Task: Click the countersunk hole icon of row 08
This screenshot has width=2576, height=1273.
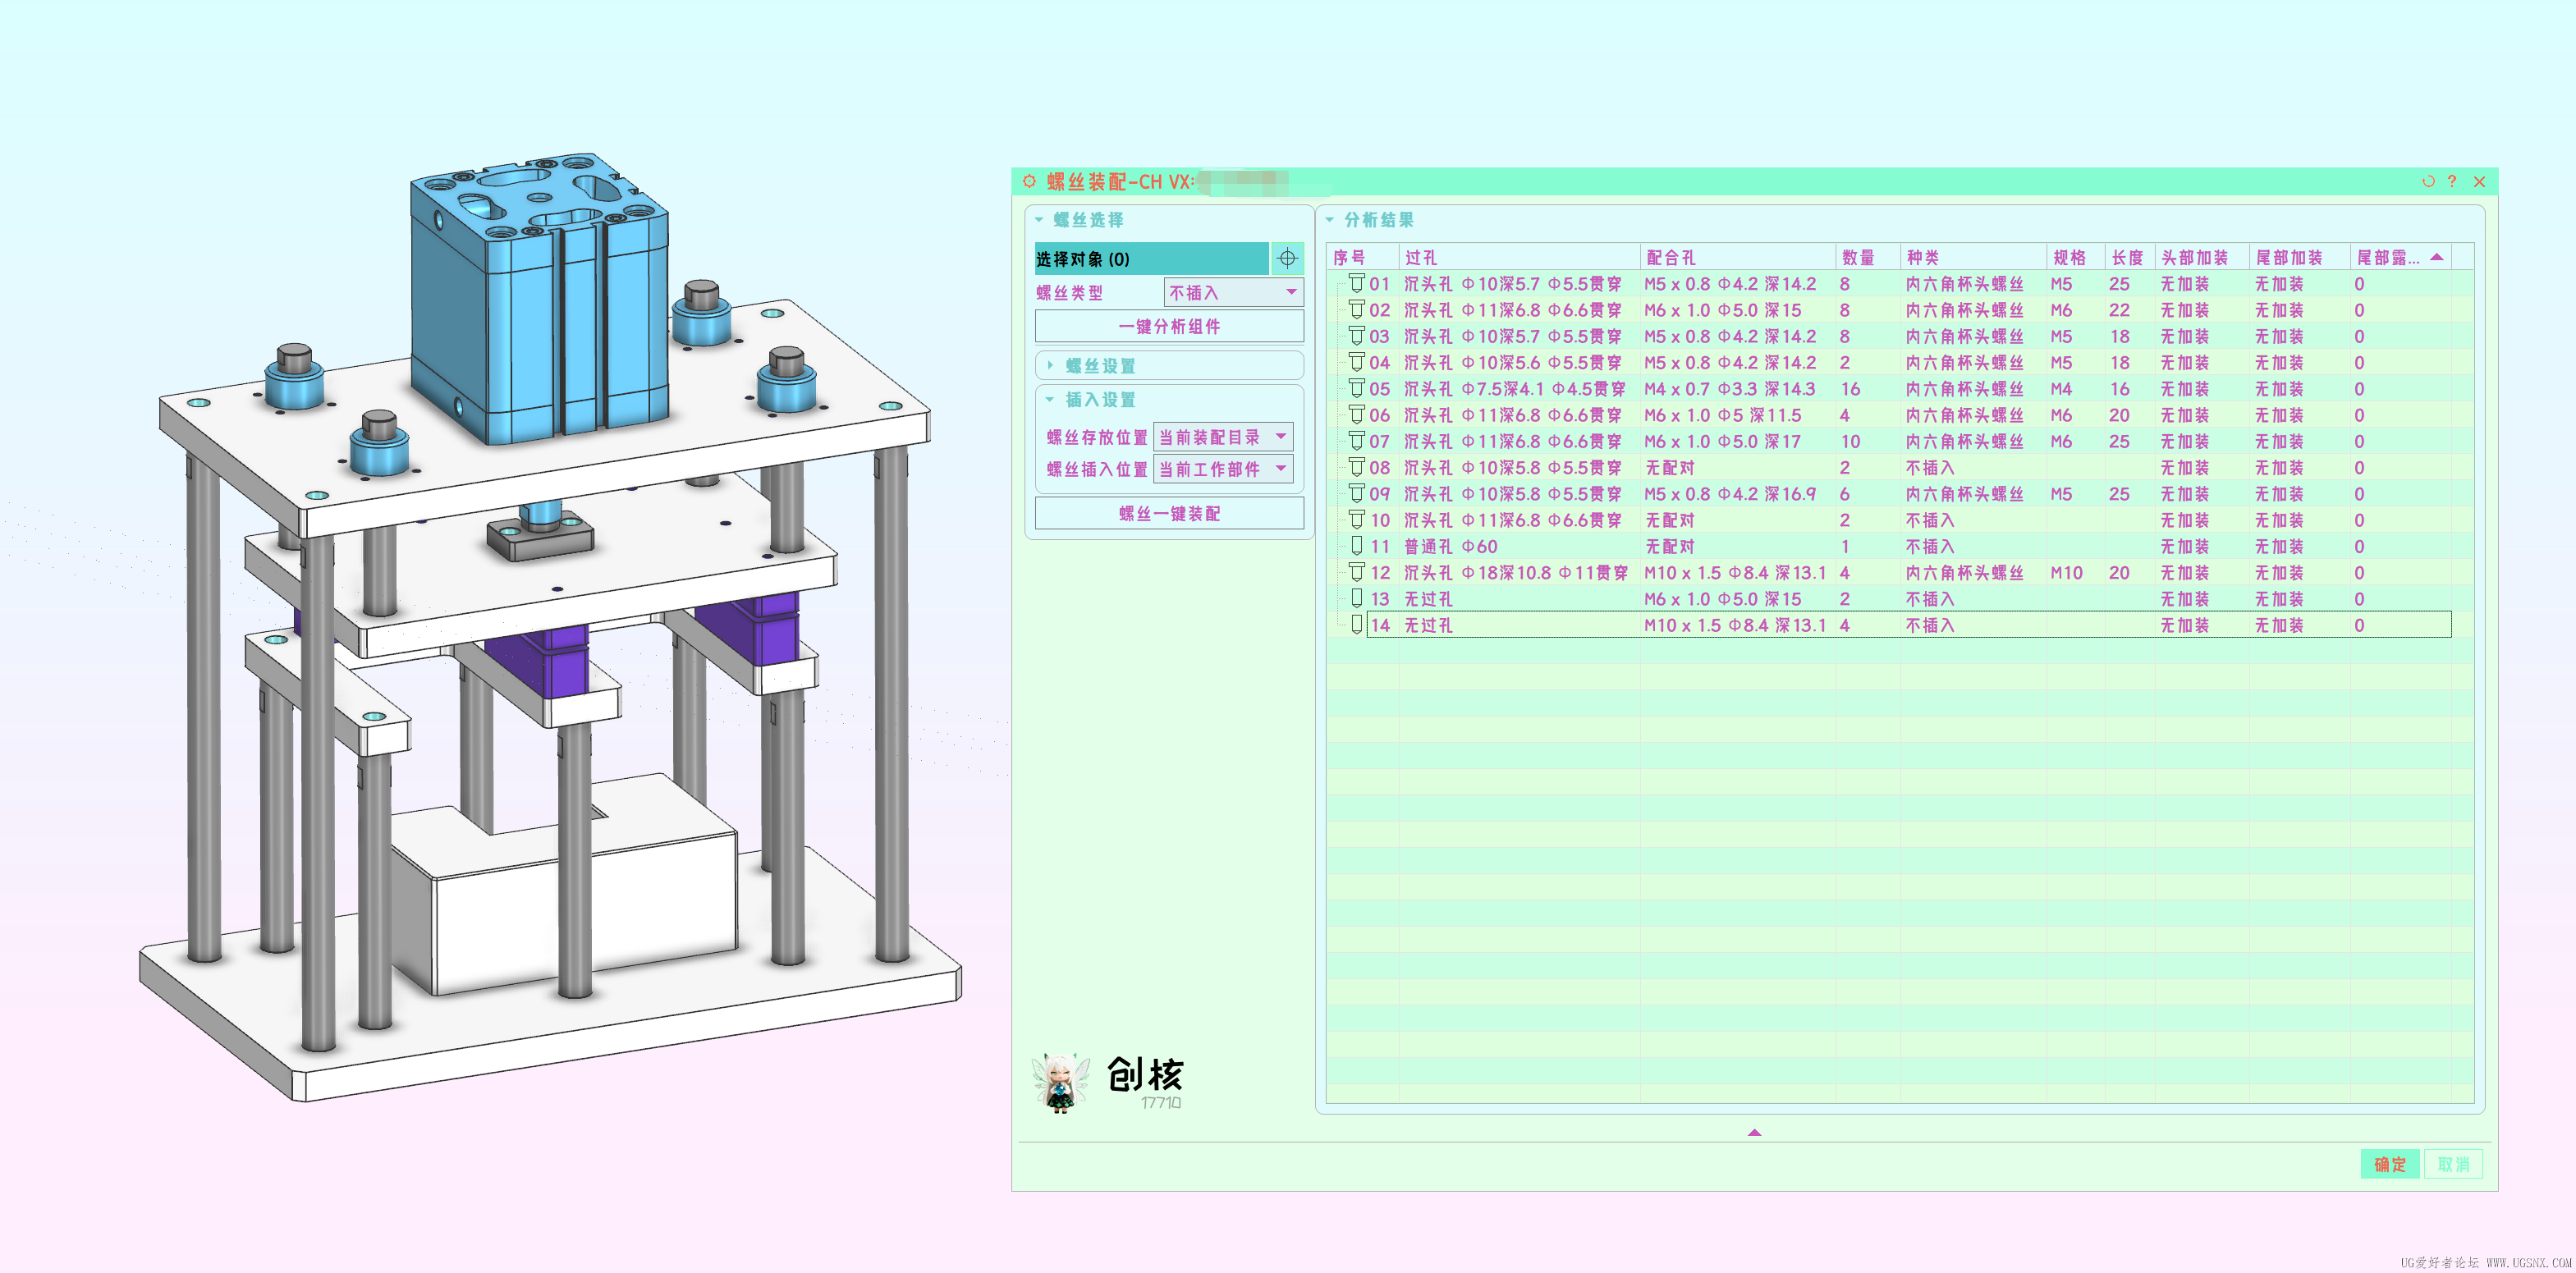Action: coord(1356,466)
